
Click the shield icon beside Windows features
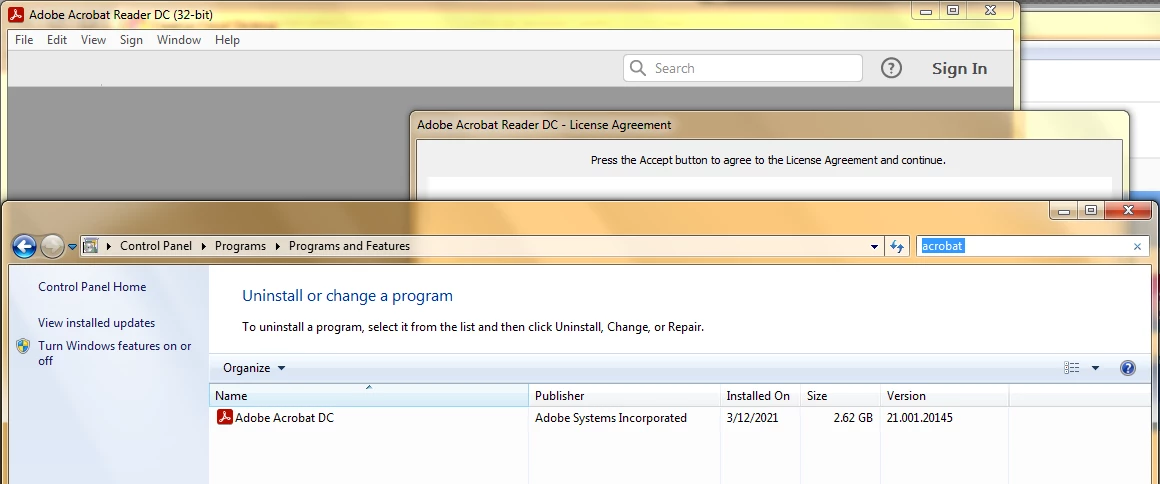[x=24, y=346]
